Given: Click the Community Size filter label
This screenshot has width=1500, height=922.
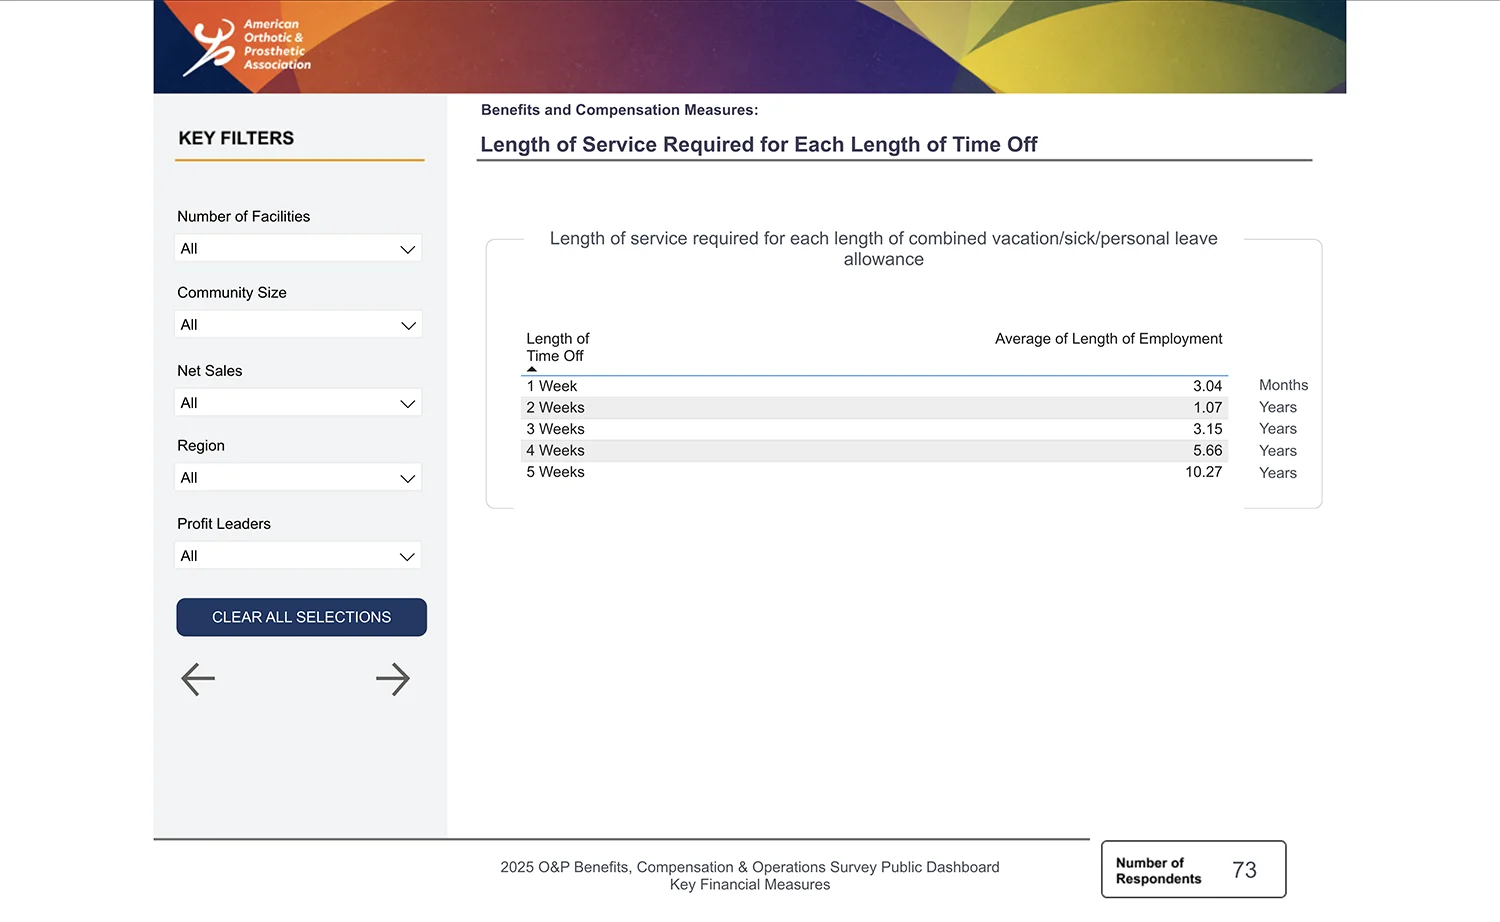Looking at the screenshot, I should pos(232,293).
